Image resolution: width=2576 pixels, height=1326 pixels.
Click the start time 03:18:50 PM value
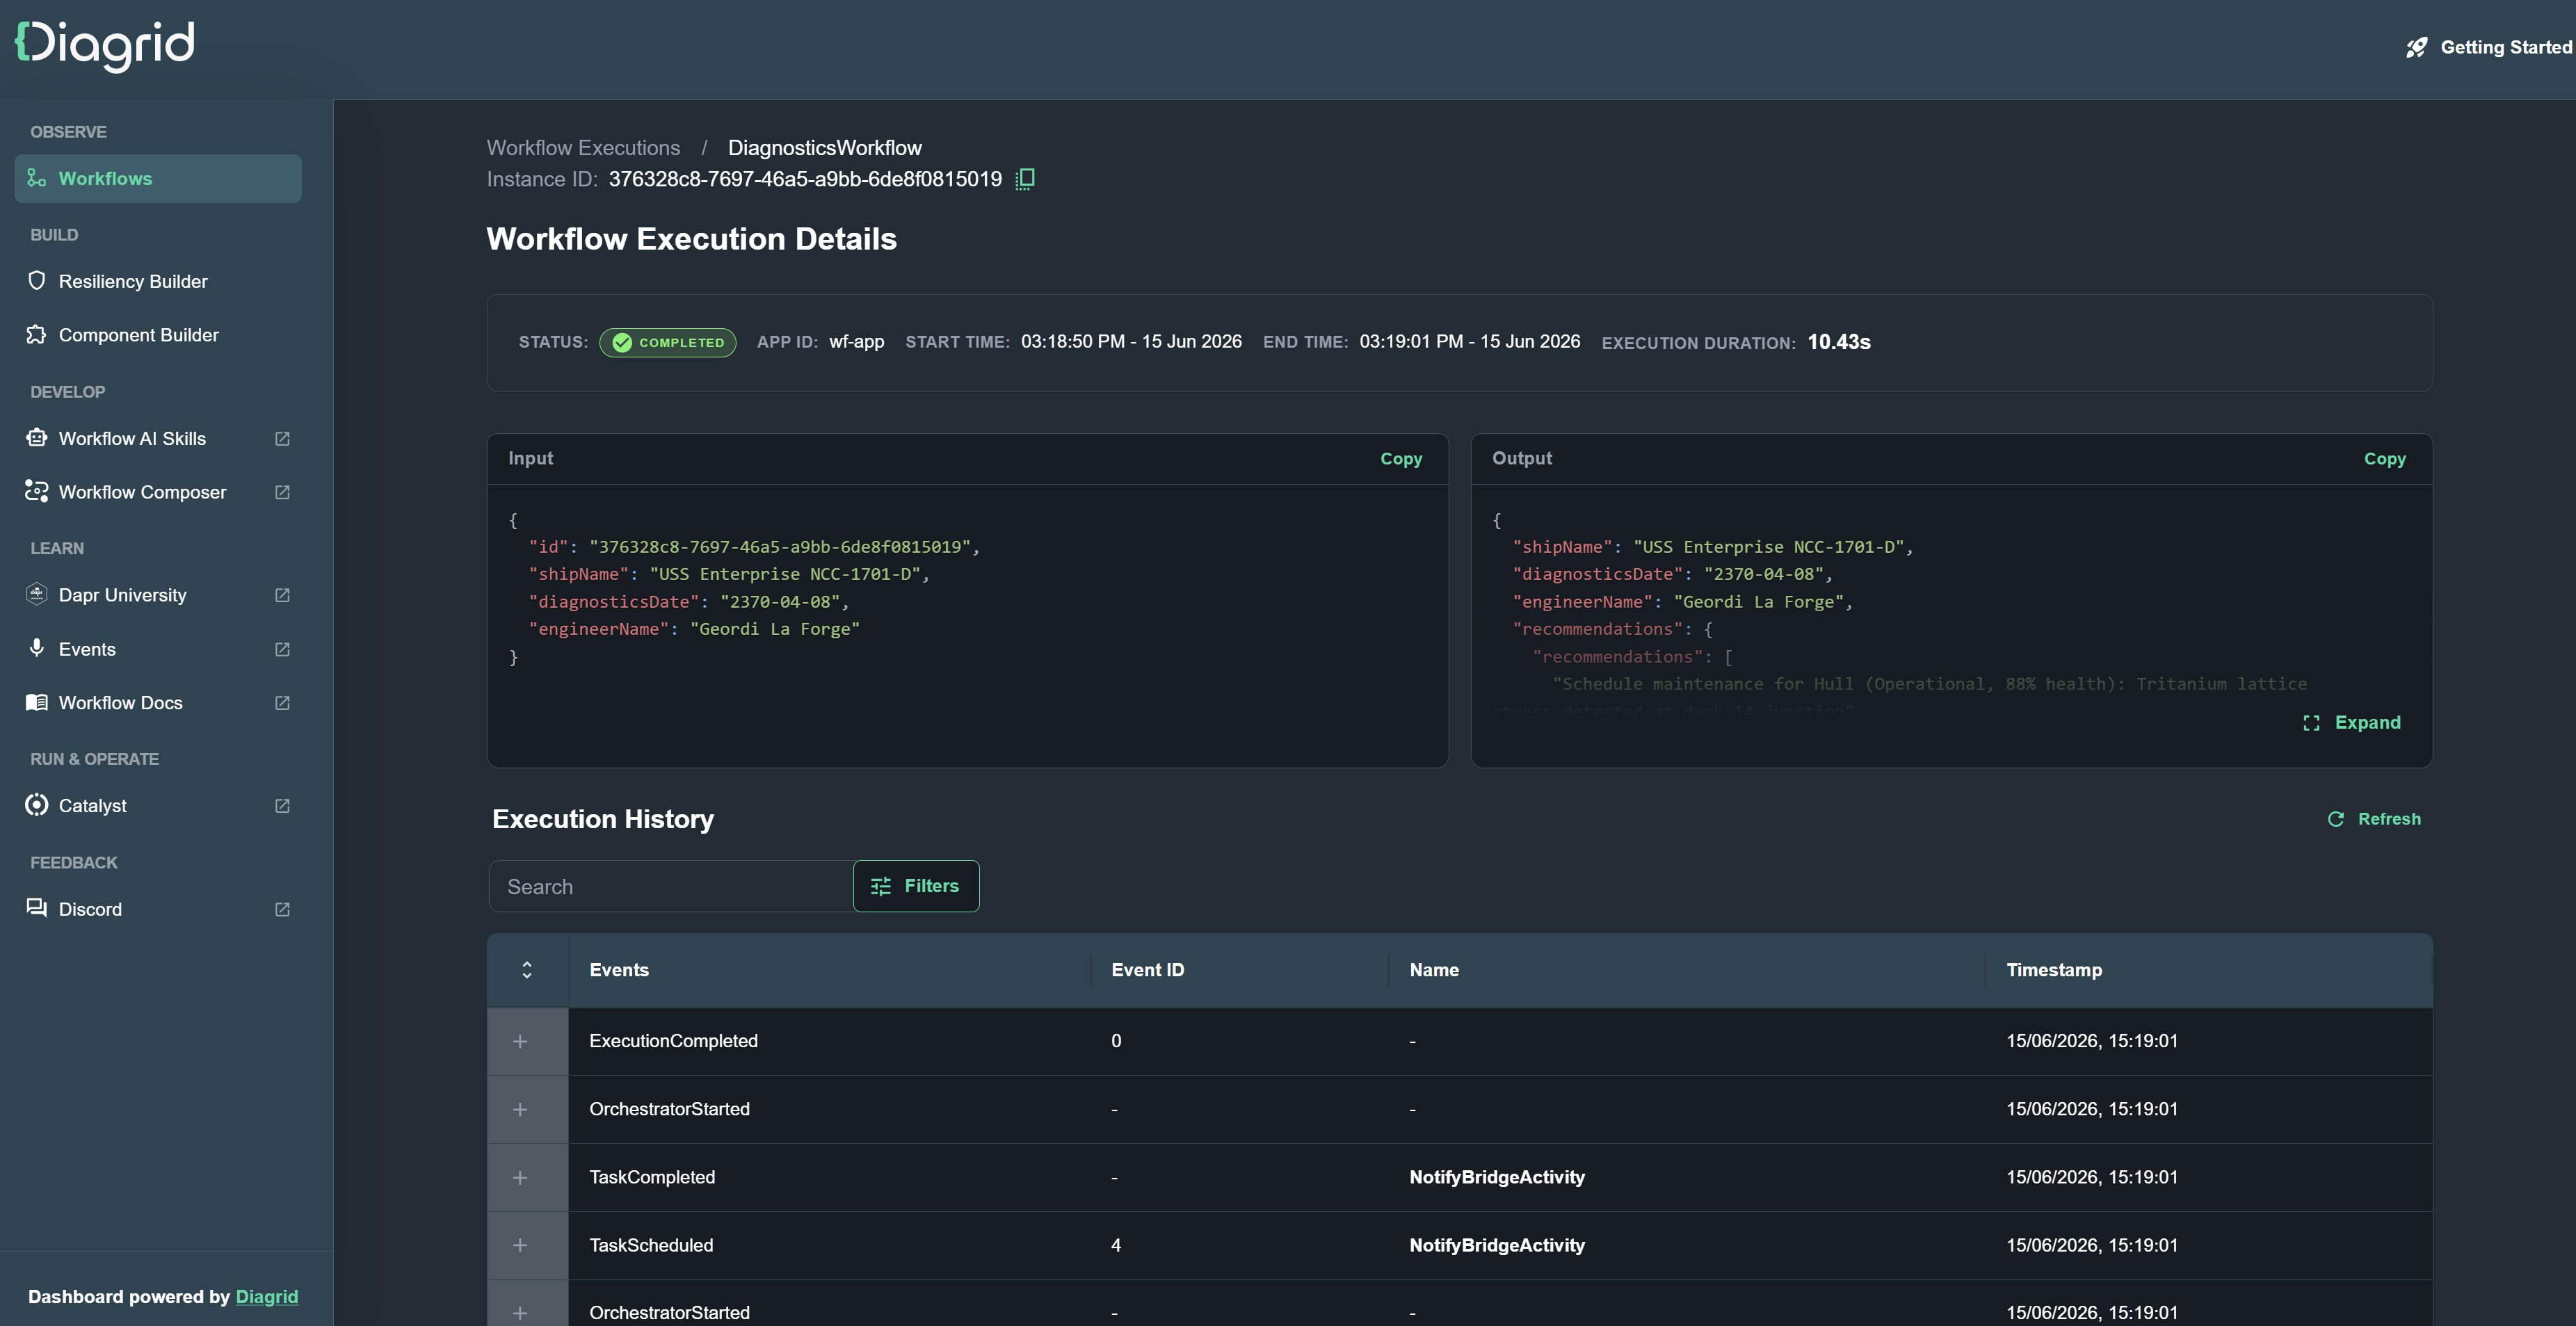tap(1131, 341)
